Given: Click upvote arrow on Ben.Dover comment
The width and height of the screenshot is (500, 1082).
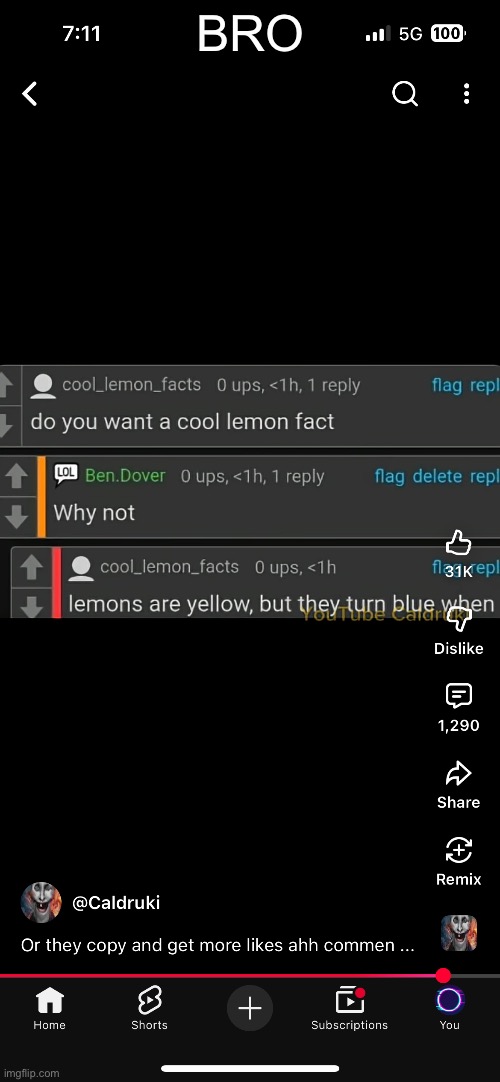Looking at the screenshot, I should click(16, 475).
